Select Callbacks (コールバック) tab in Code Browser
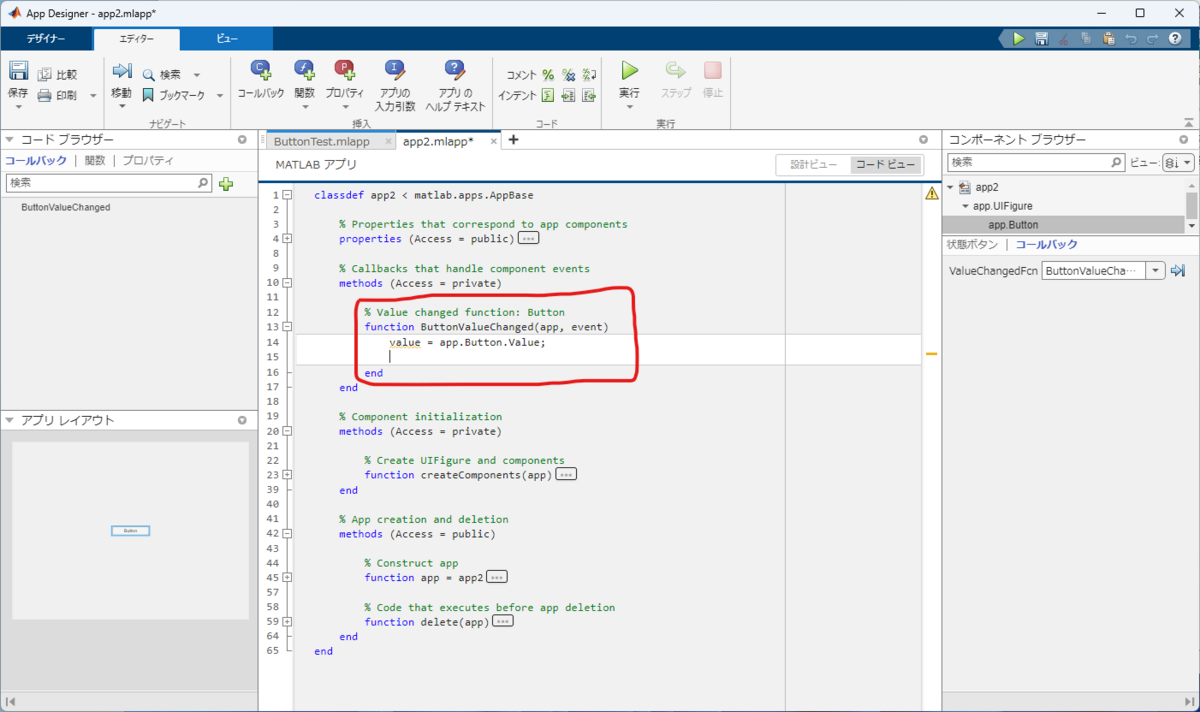 coord(36,160)
